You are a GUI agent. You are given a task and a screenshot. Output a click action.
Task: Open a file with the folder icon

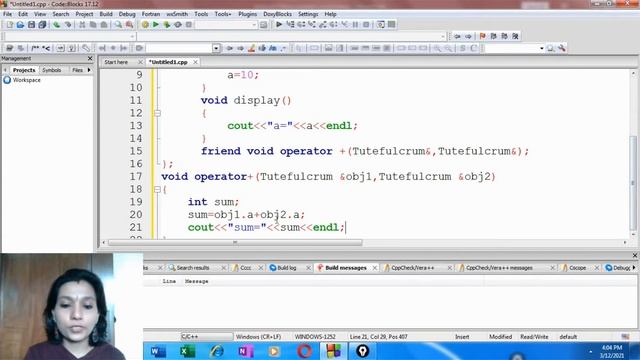20,25
